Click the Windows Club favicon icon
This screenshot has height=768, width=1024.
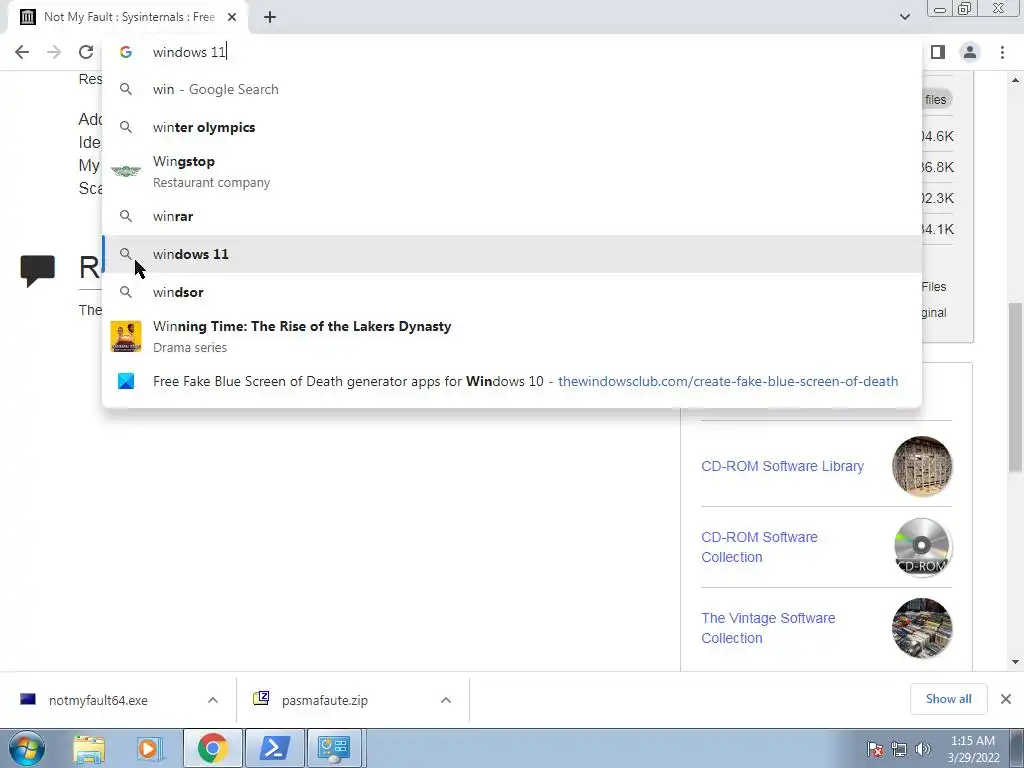pos(126,381)
